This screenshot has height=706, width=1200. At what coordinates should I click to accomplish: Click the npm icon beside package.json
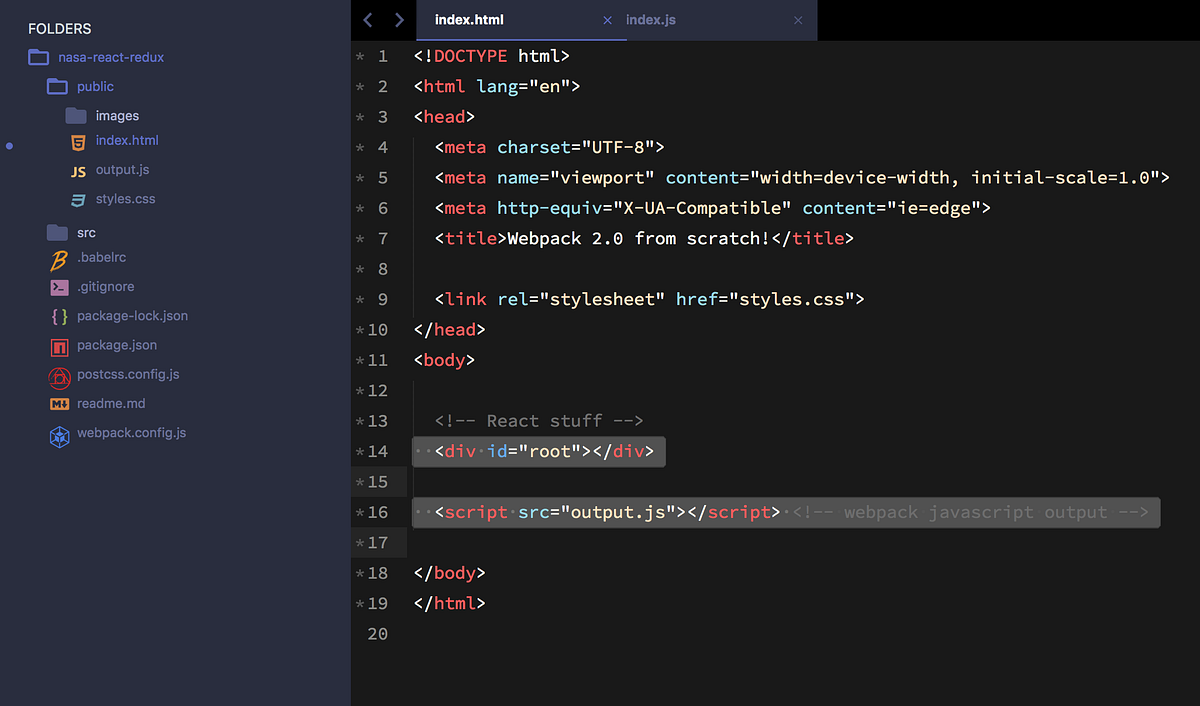coord(59,347)
